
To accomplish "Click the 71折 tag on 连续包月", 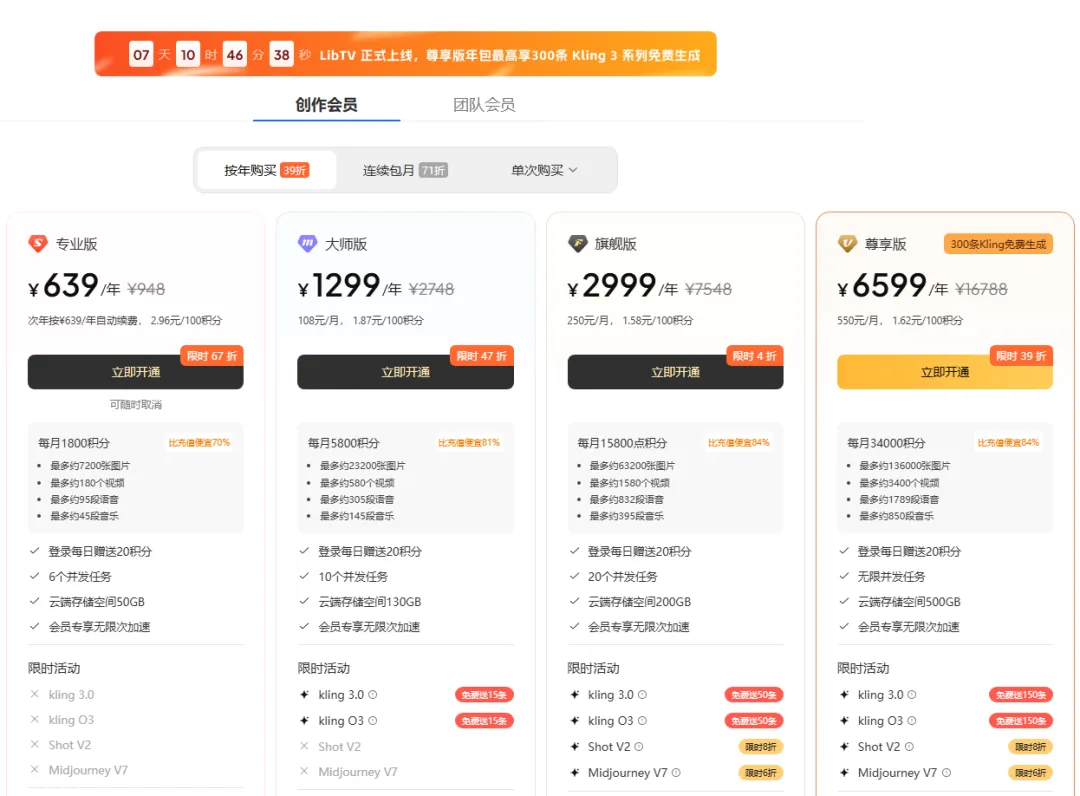I will click(x=434, y=170).
